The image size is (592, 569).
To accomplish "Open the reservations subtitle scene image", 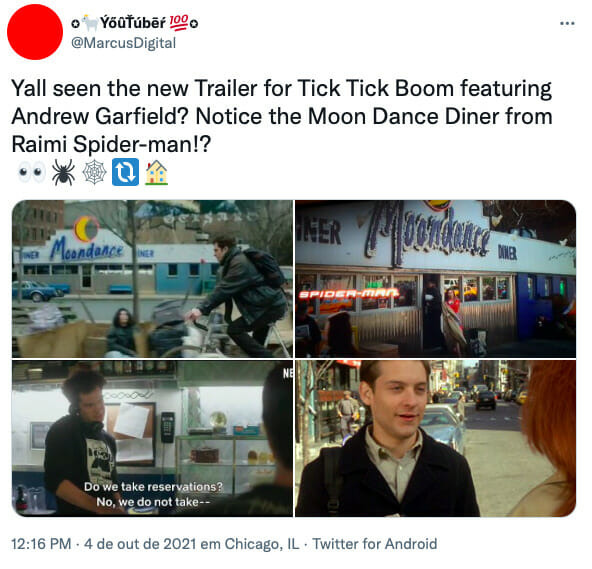I will tap(152, 438).
